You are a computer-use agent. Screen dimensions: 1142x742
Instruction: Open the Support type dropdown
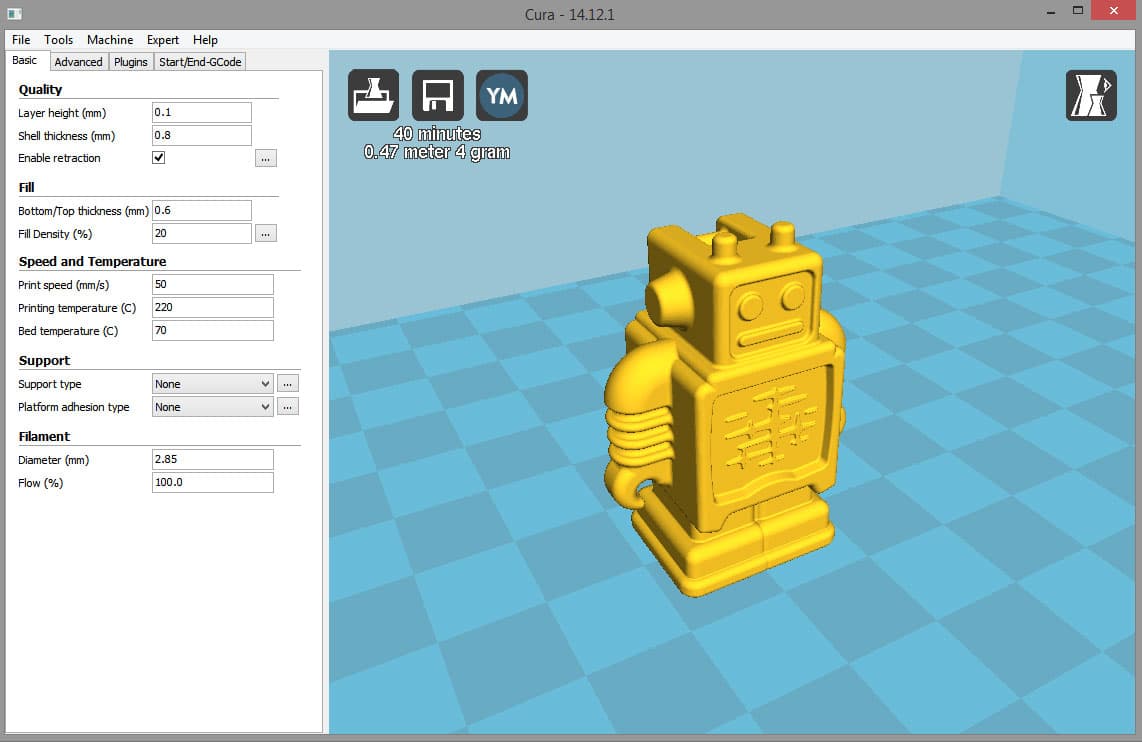[211, 383]
